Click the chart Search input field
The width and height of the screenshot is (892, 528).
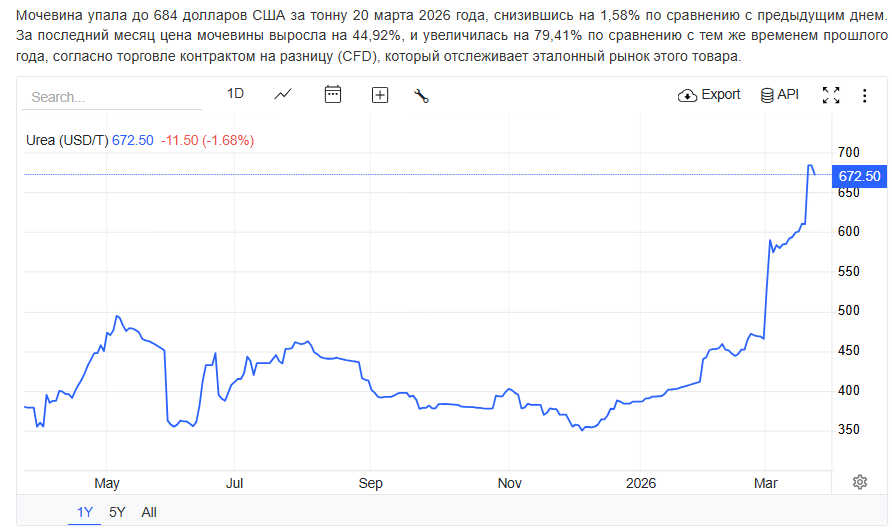pyautogui.click(x=115, y=97)
